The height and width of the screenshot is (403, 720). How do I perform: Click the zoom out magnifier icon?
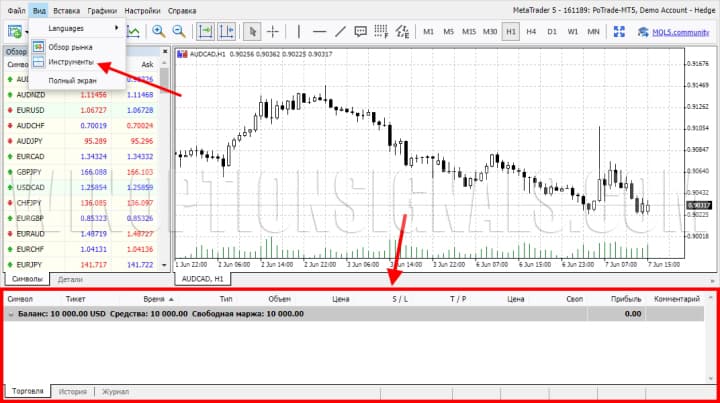point(182,31)
